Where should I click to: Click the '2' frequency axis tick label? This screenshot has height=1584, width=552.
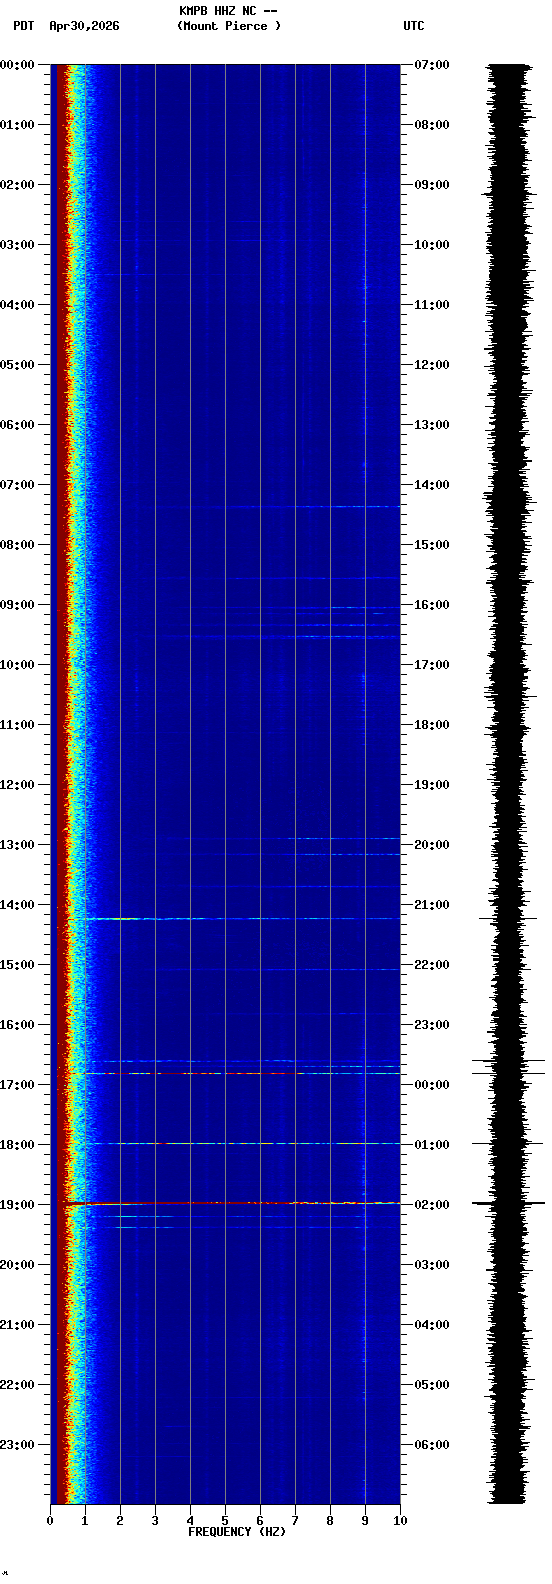pos(120,1521)
